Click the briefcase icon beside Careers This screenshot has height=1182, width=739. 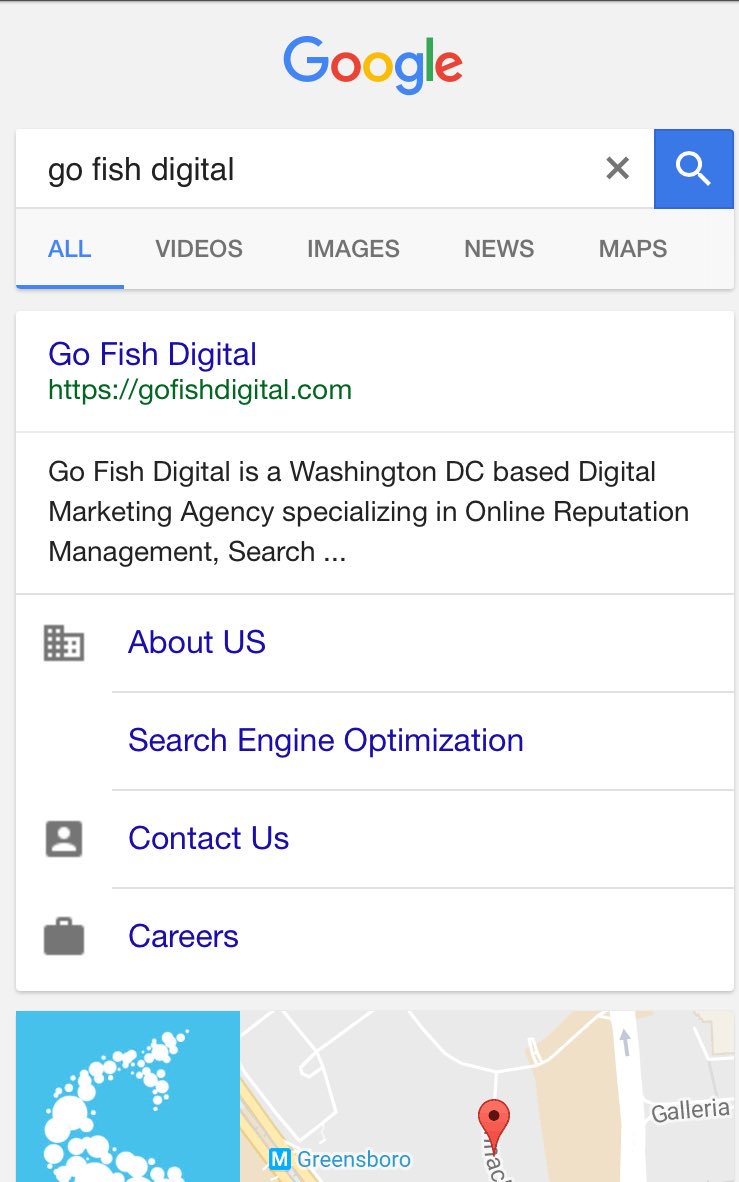click(x=64, y=937)
